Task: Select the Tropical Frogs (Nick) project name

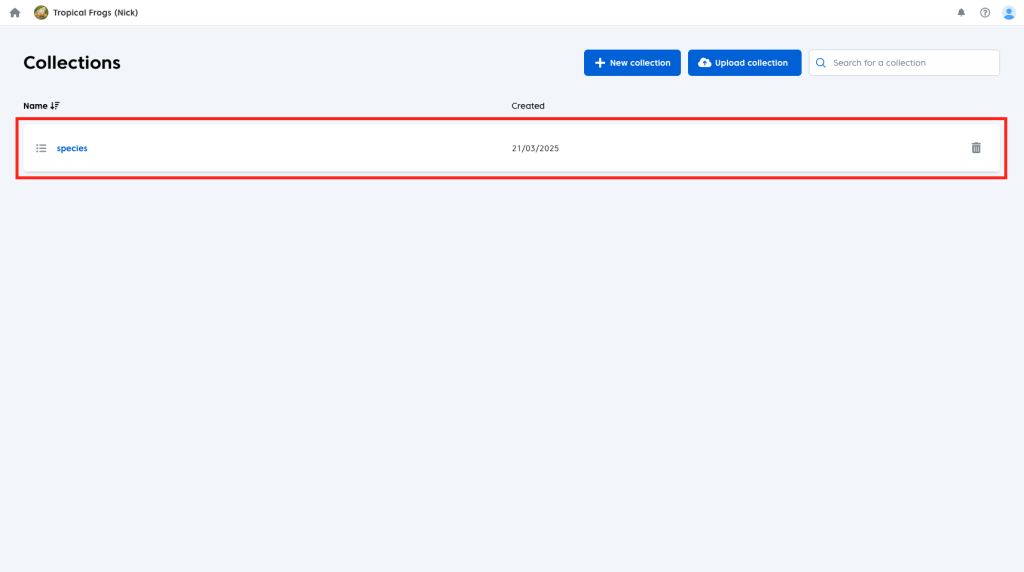Action: coord(95,13)
